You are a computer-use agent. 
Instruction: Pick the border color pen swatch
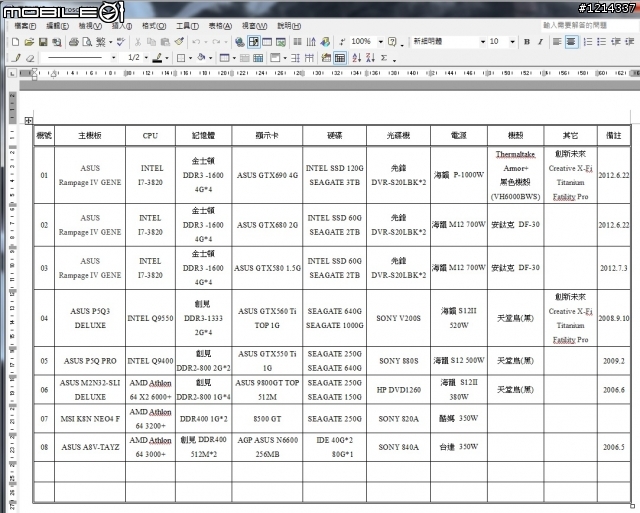pos(157,58)
